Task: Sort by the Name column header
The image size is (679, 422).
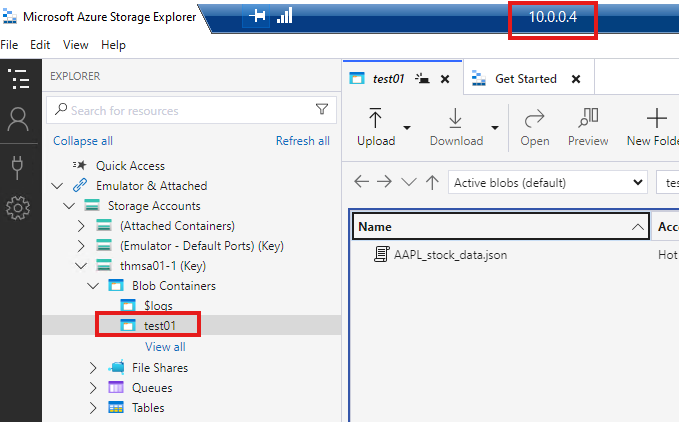Action: coord(501,226)
